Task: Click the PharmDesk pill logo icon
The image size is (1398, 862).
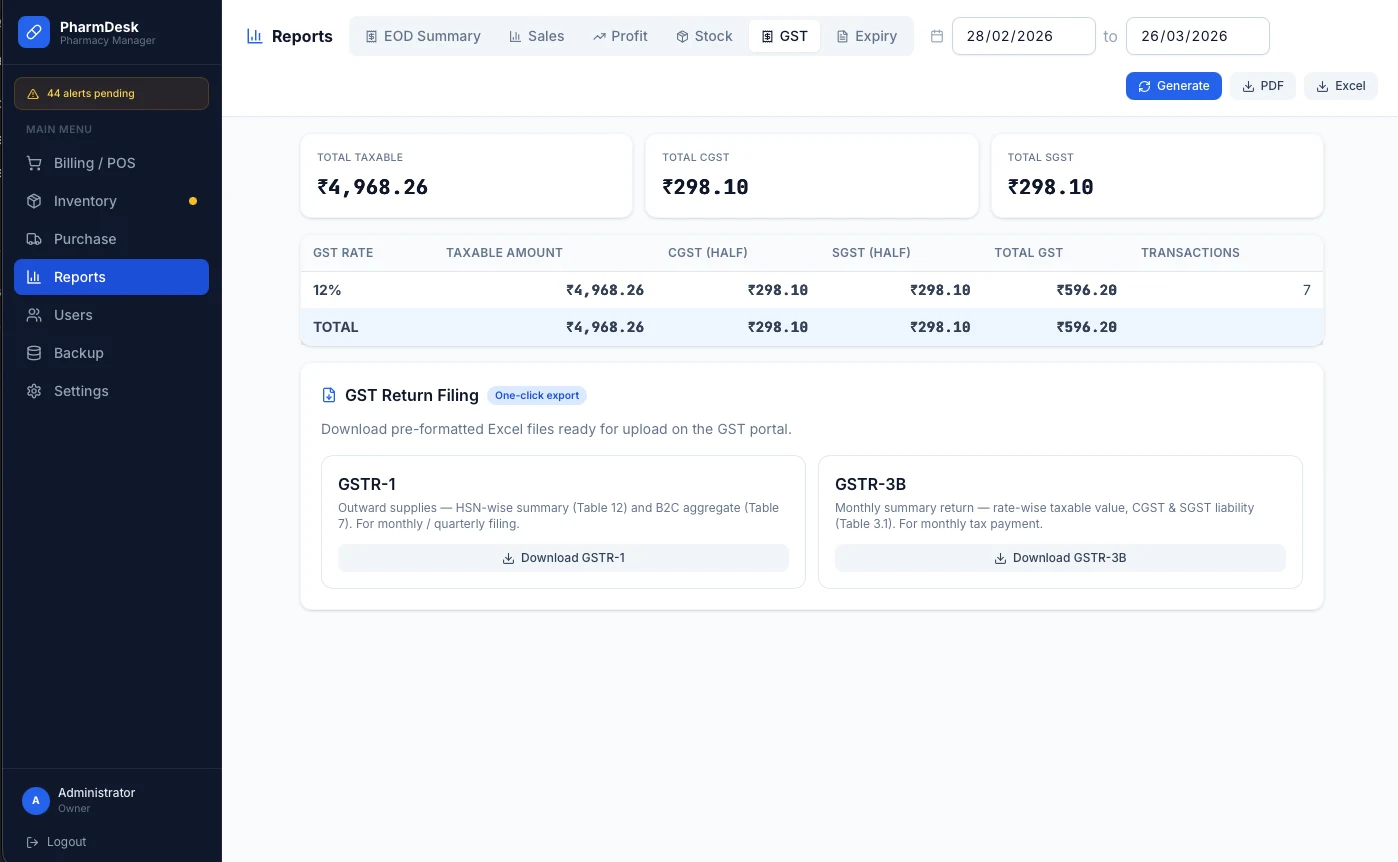Action: pos(34,33)
